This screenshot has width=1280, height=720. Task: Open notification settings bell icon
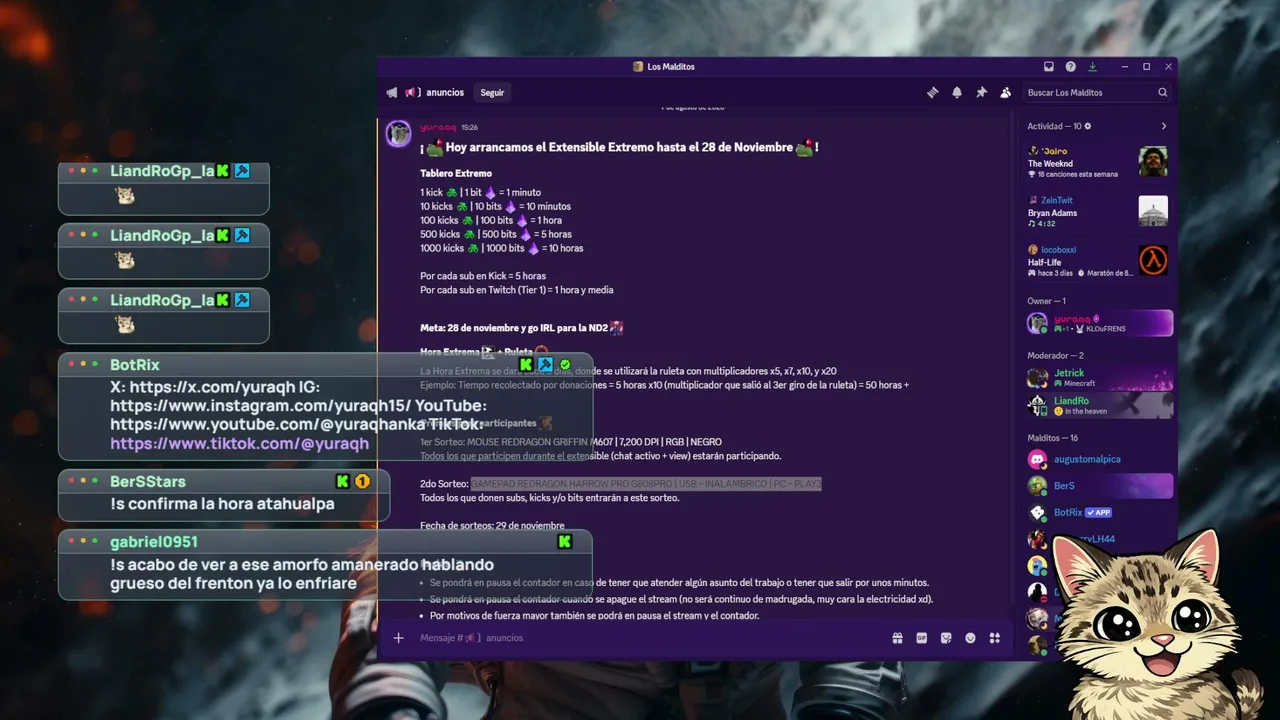coord(957,92)
